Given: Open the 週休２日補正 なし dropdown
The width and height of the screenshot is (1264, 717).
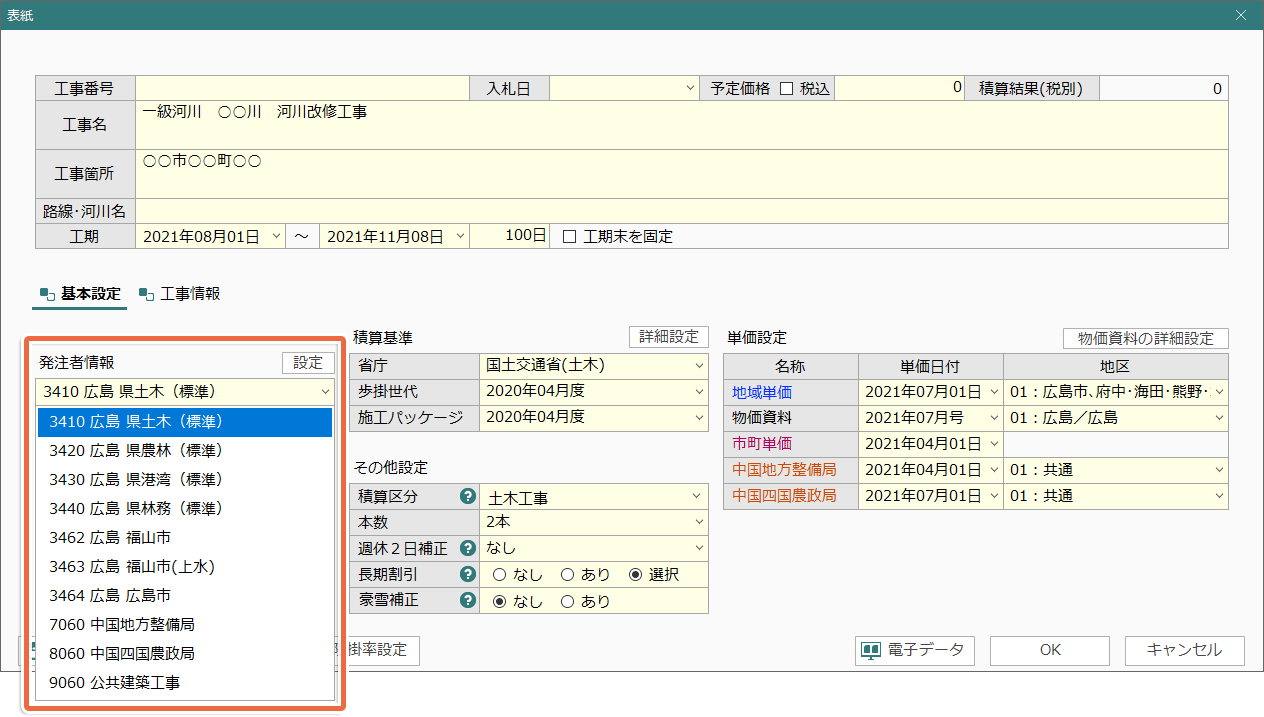Looking at the screenshot, I should [699, 548].
